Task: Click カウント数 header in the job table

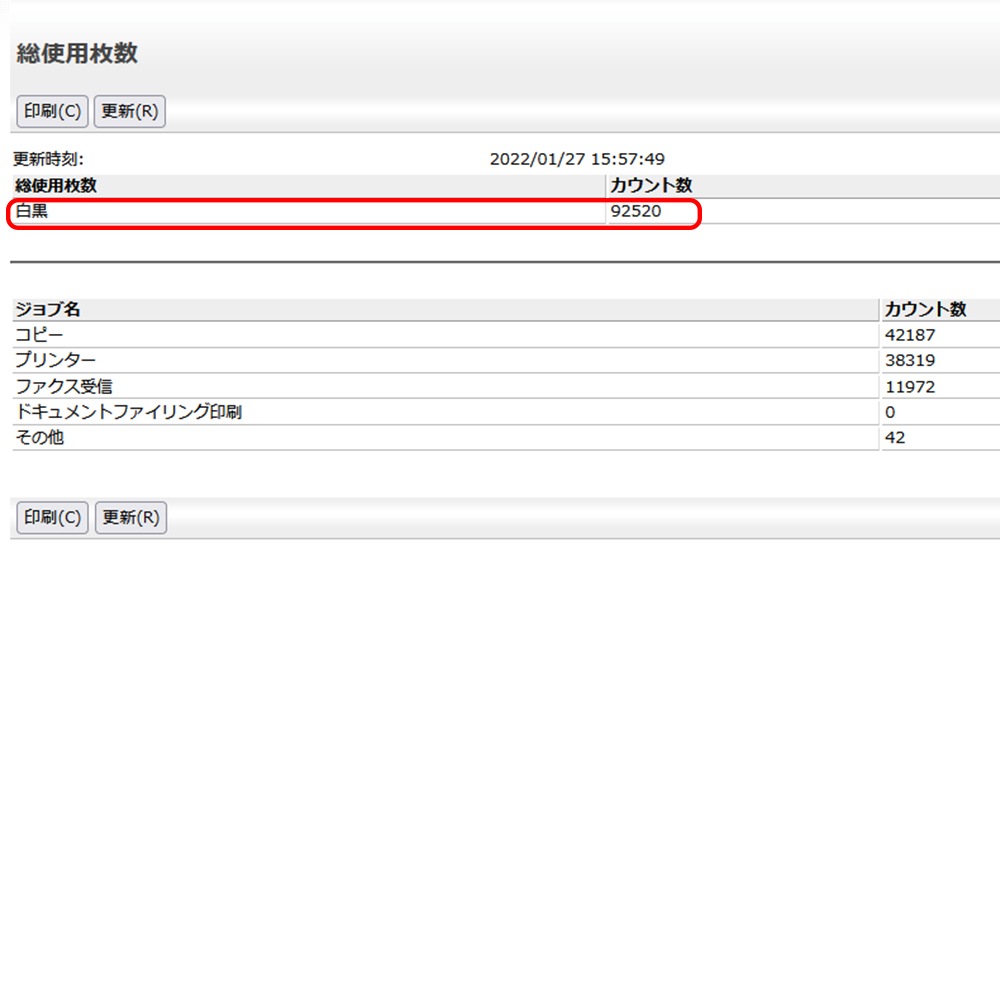Action: click(x=926, y=310)
